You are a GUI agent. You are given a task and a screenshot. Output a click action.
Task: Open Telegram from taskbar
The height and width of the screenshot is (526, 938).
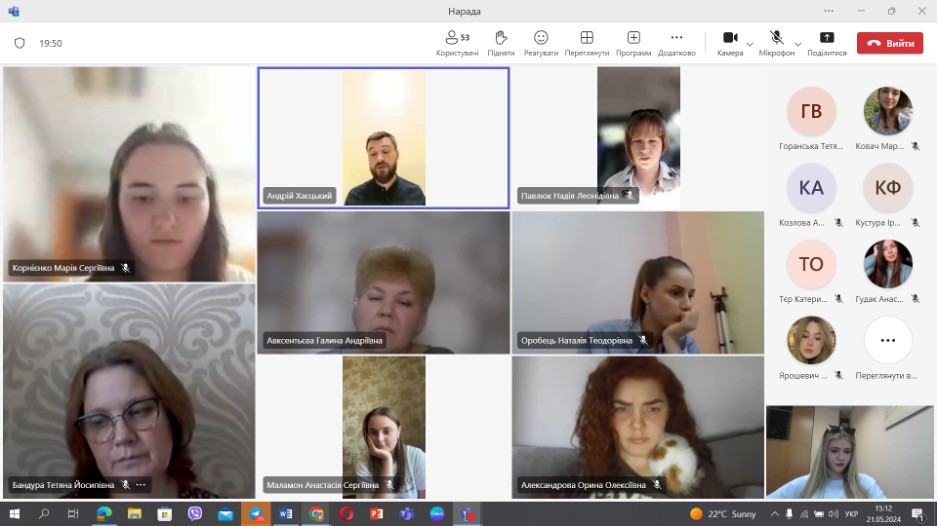pyautogui.click(x=255, y=514)
